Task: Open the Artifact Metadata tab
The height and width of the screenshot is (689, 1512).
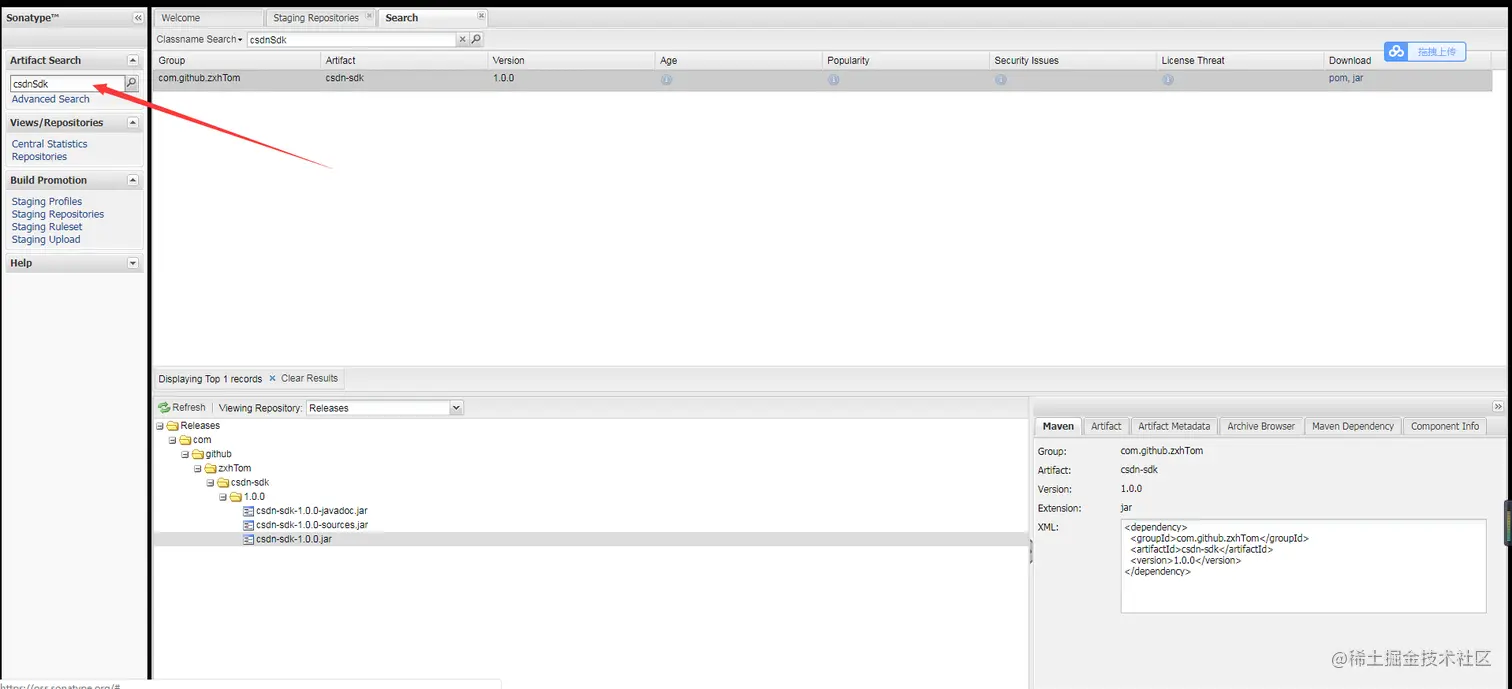Action: point(1174,426)
